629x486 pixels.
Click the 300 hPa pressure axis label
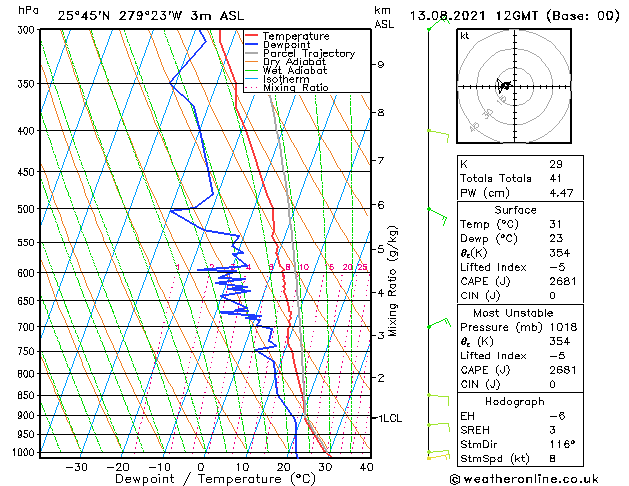(x=28, y=30)
